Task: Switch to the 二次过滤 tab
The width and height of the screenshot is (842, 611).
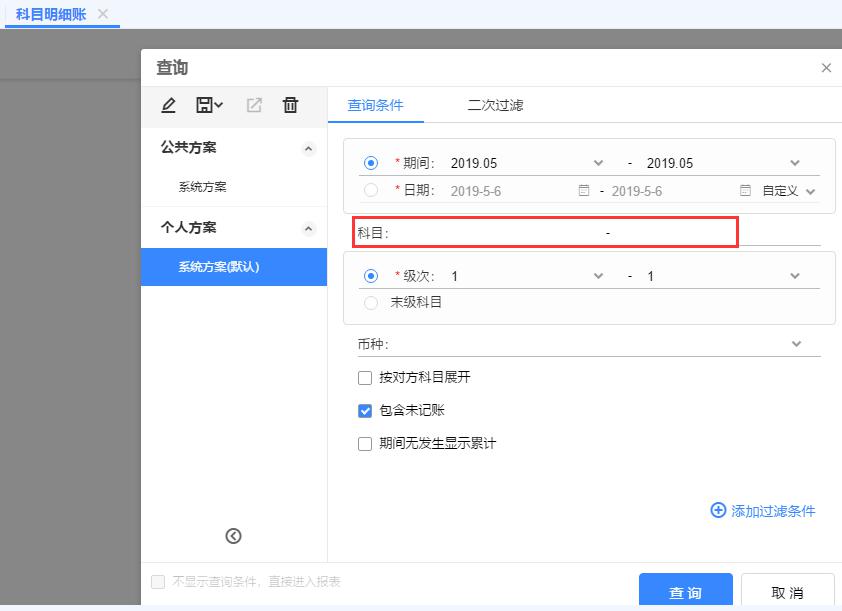Action: [x=495, y=105]
